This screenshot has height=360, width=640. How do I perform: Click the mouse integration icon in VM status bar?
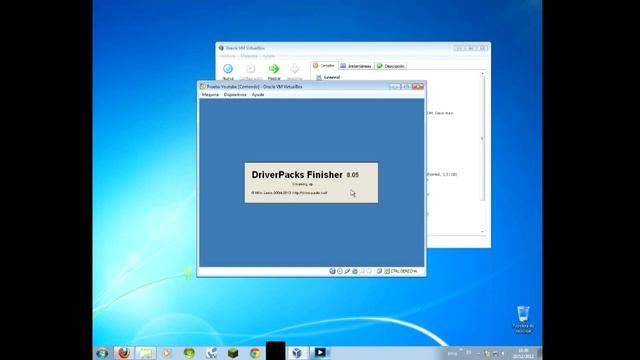(x=379, y=271)
